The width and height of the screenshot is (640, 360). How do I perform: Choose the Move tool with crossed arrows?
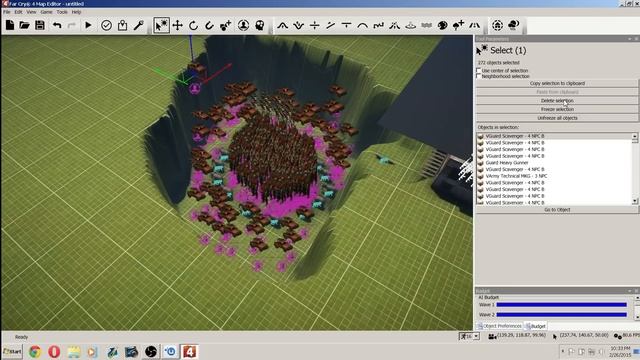pos(178,25)
